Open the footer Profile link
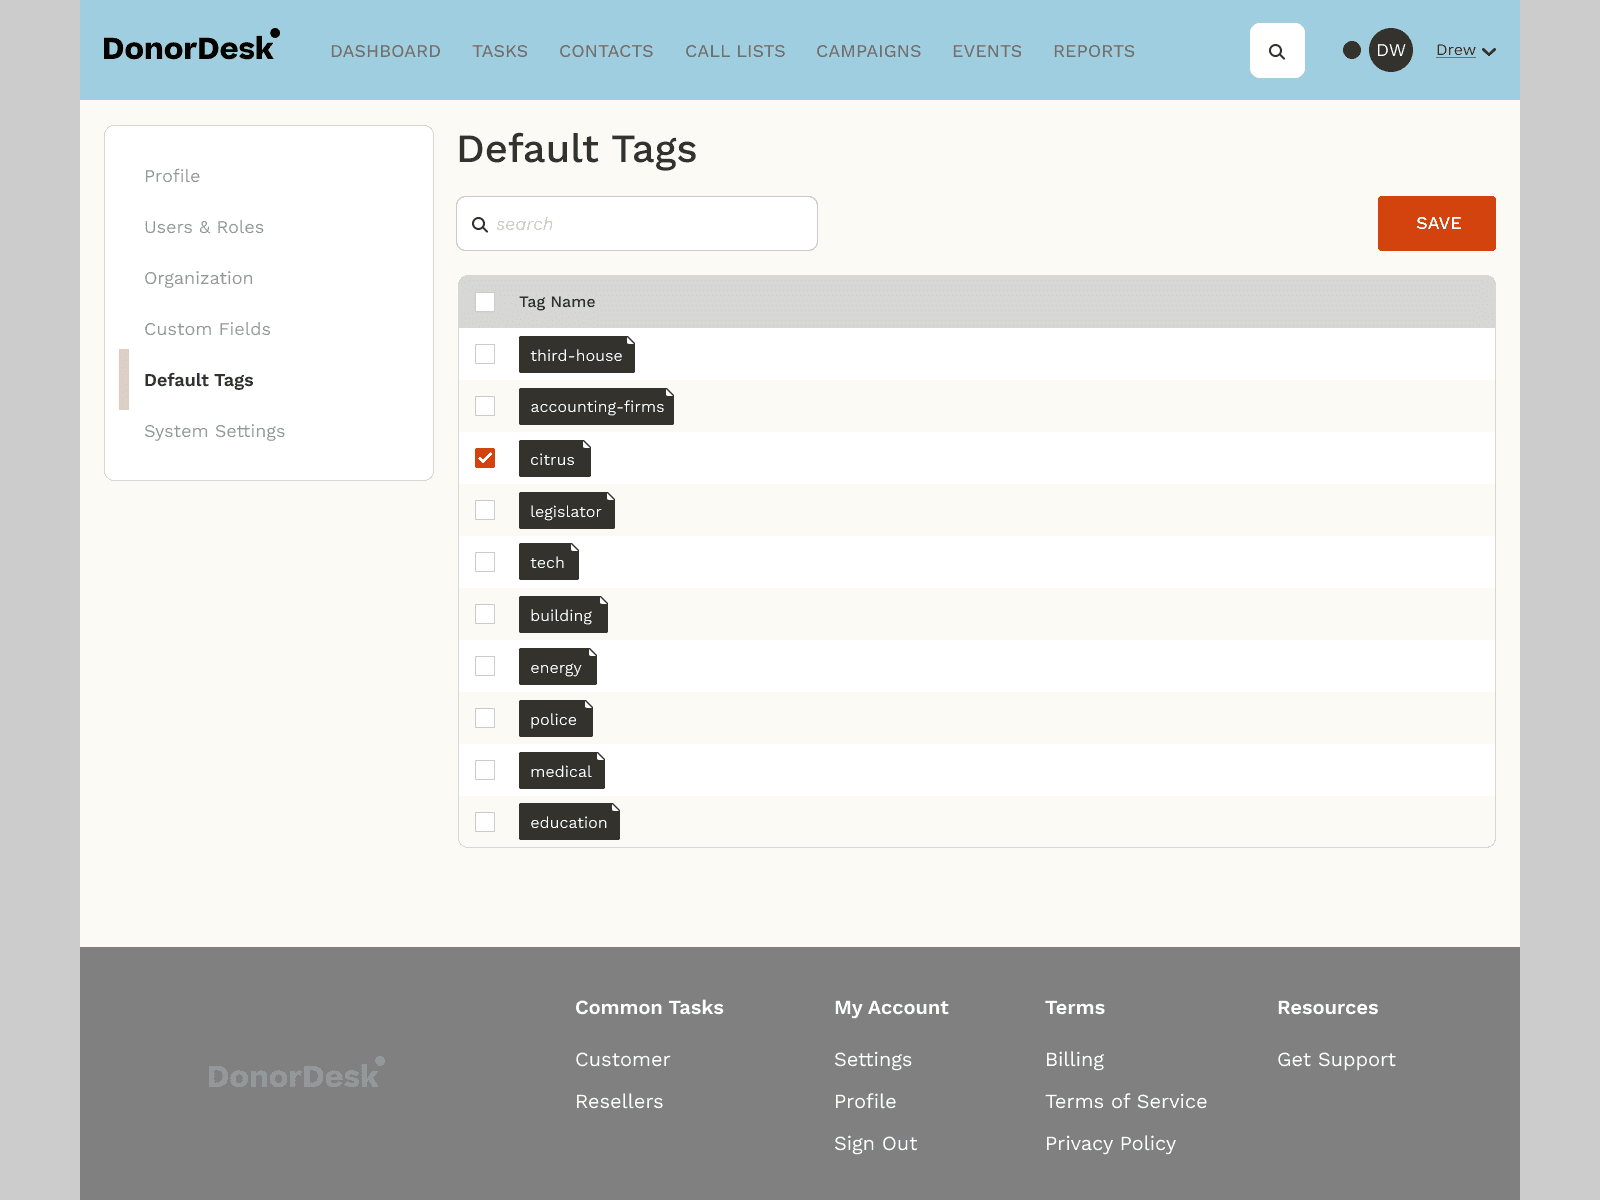This screenshot has width=1600, height=1200. (865, 1101)
